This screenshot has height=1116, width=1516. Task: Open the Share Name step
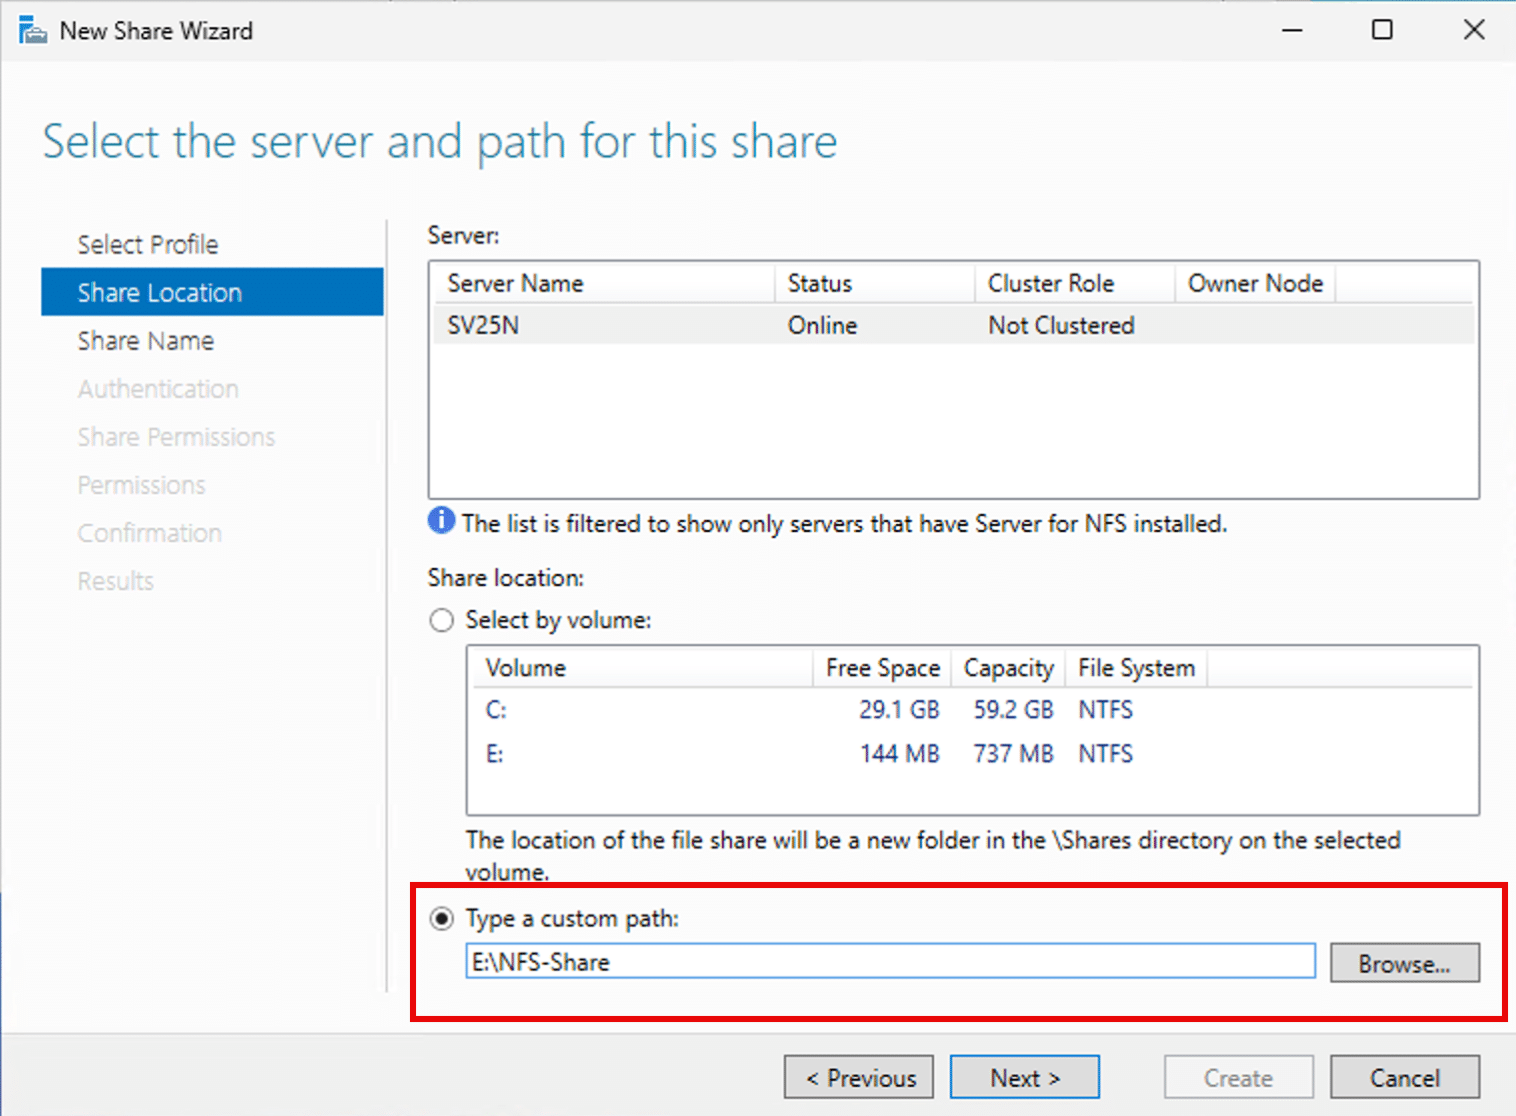[x=145, y=340]
